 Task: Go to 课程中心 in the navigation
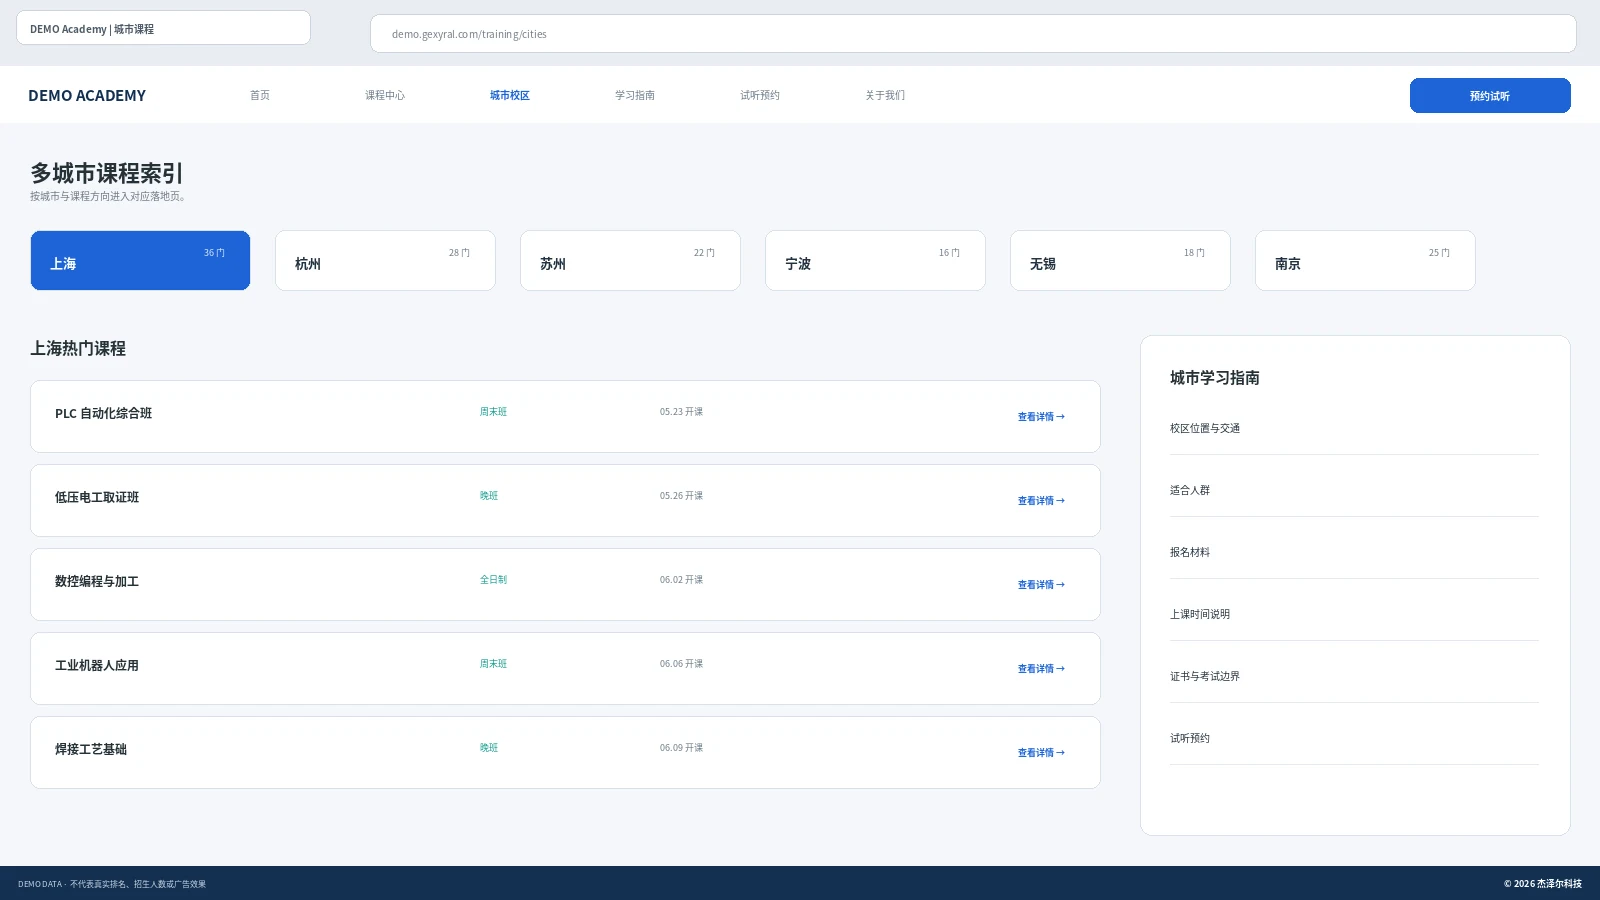click(x=385, y=95)
